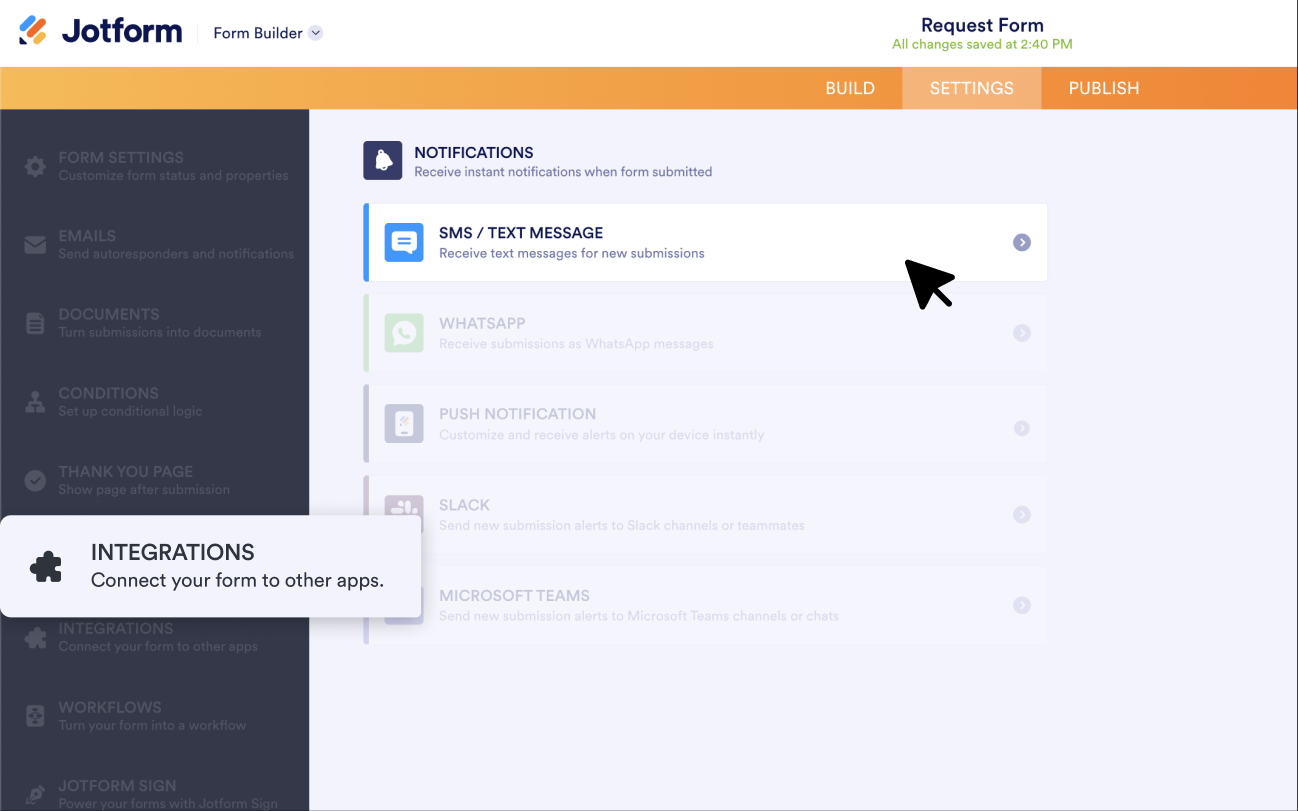Click the Request Form title
The image size is (1298, 811).
(982, 25)
